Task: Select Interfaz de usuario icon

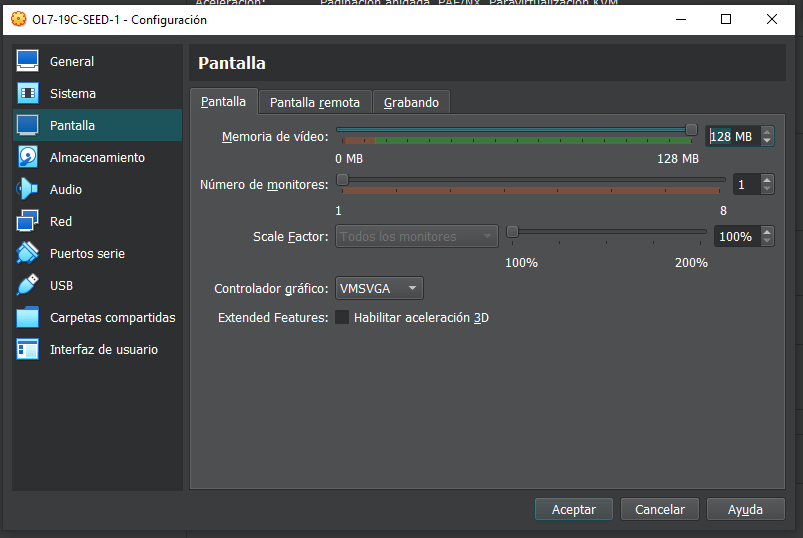Action: coord(28,349)
